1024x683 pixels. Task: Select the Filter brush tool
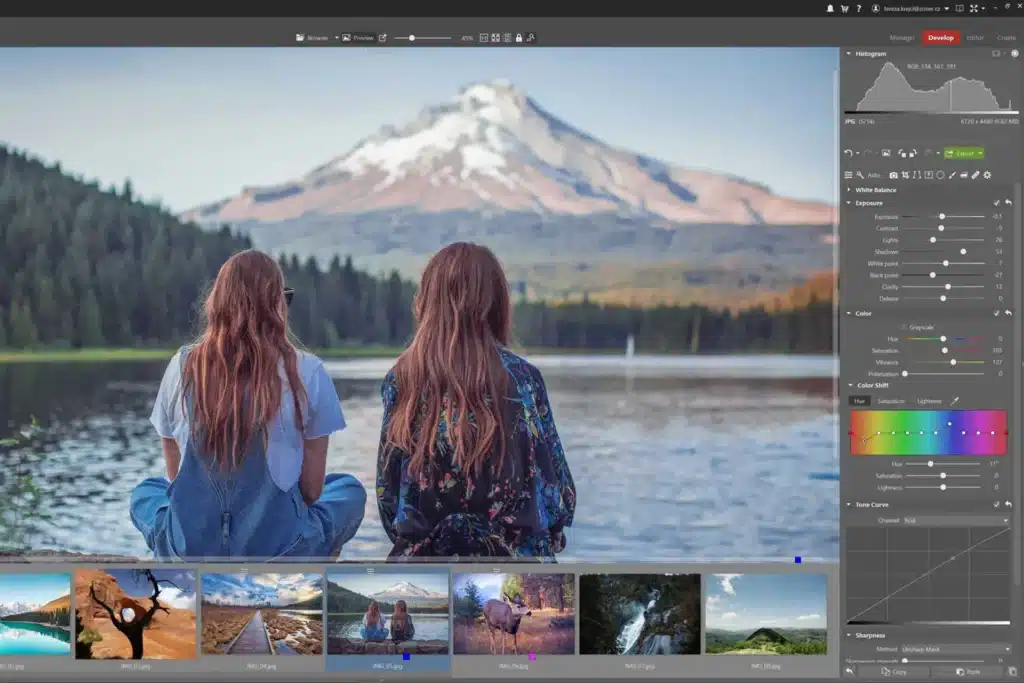tap(952, 175)
